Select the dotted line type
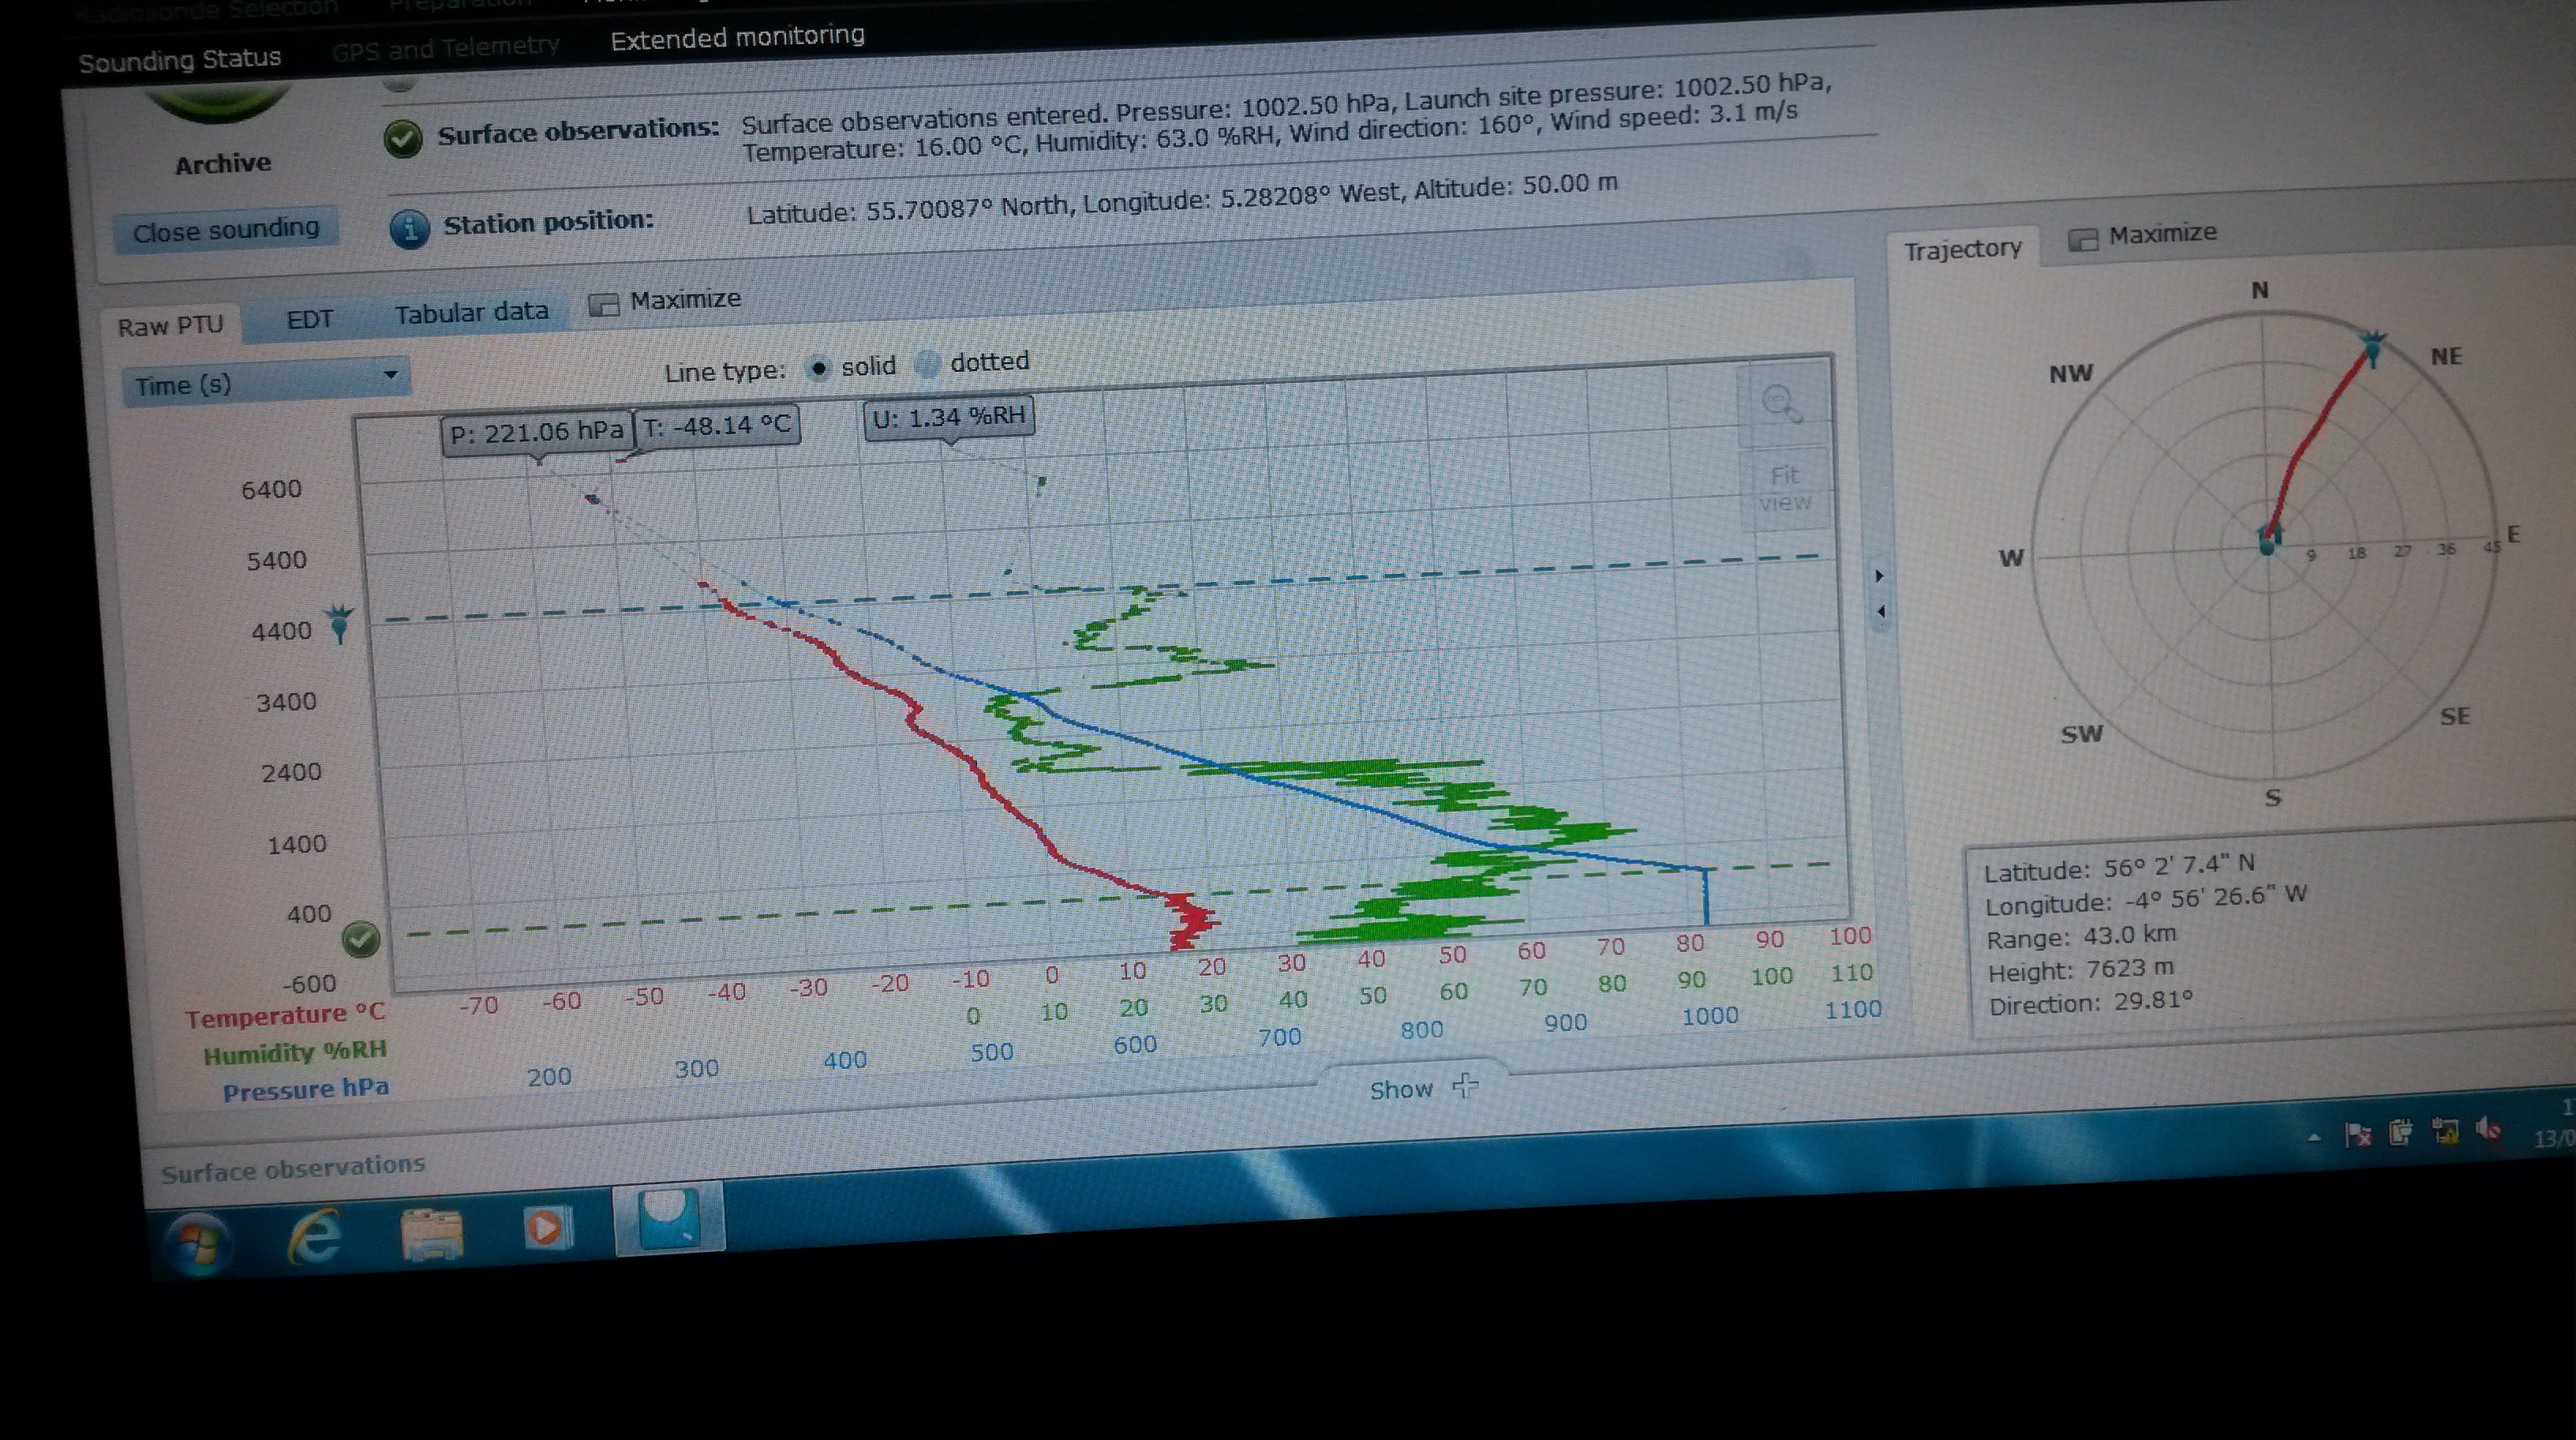2576x1440 pixels. (928, 364)
